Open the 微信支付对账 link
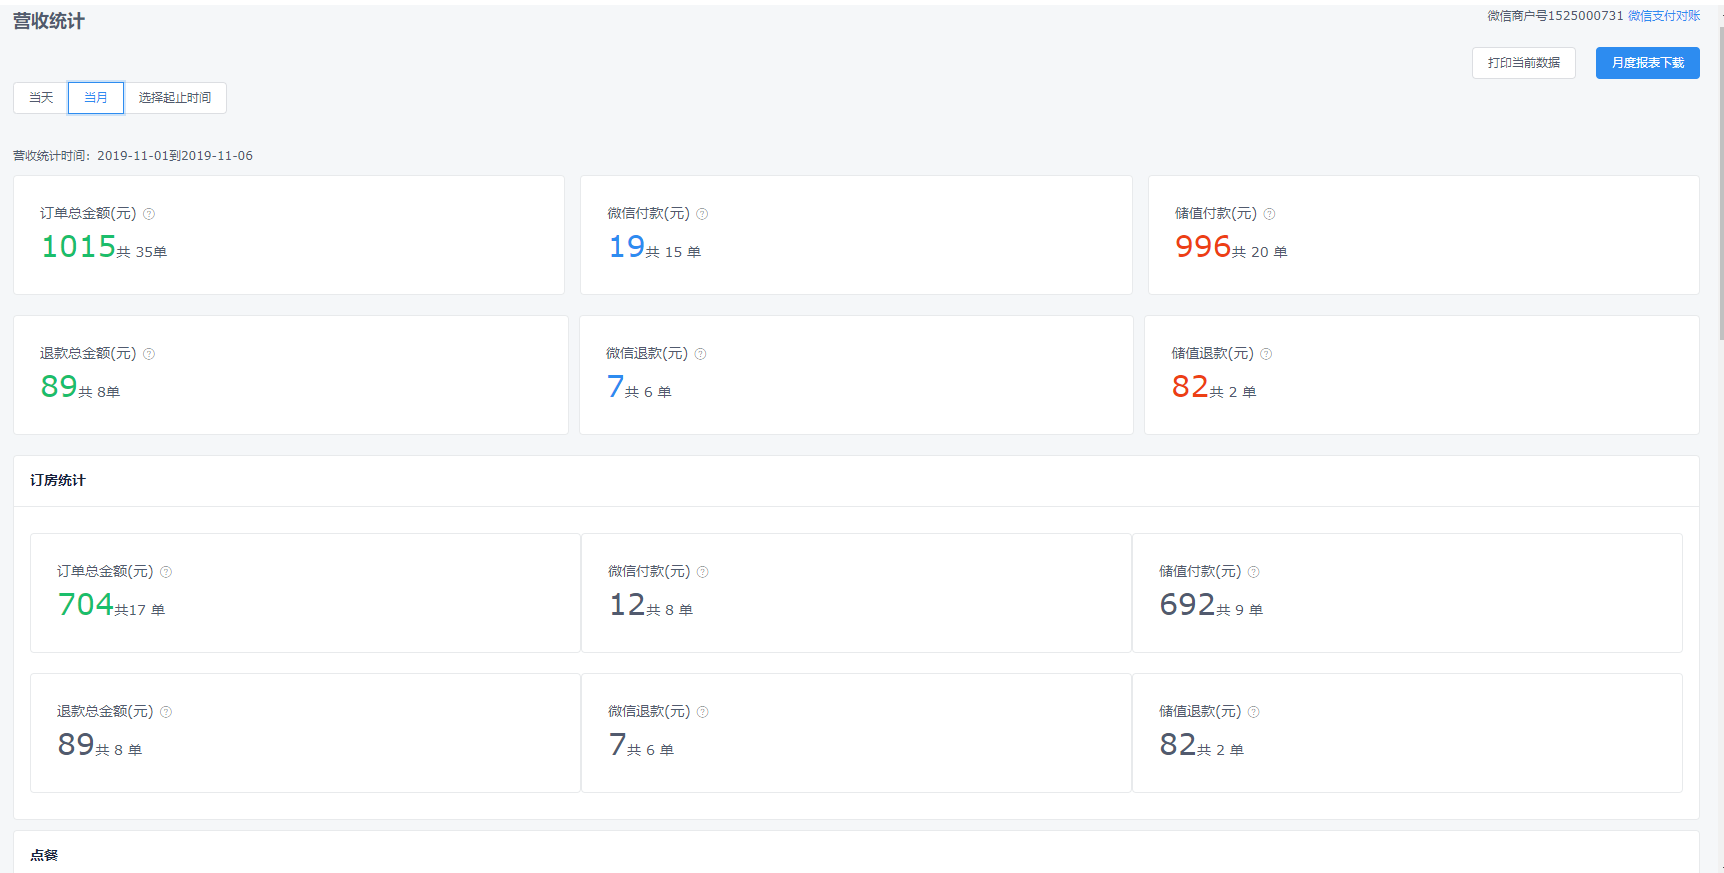The width and height of the screenshot is (1724, 873). coord(1664,16)
